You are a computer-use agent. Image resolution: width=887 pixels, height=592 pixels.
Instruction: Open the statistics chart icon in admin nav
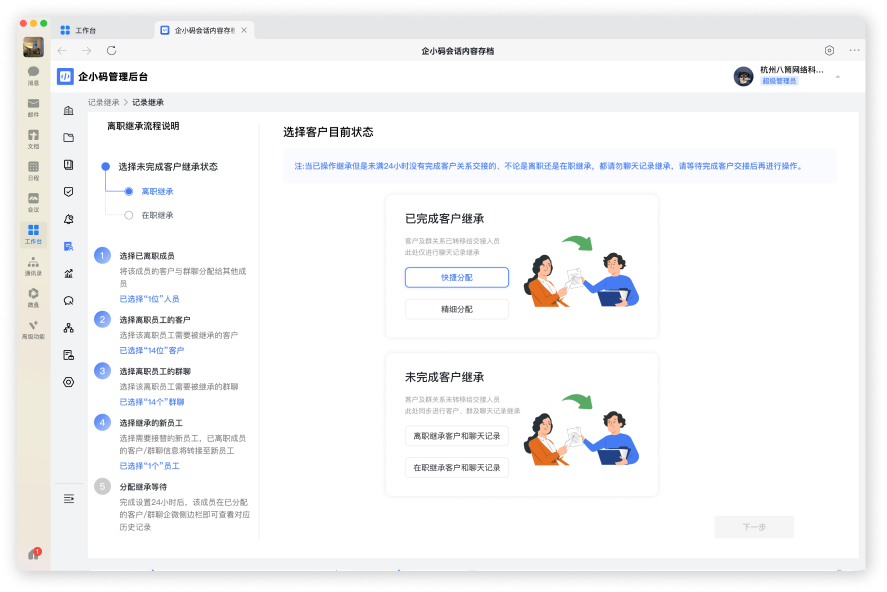pos(68,273)
